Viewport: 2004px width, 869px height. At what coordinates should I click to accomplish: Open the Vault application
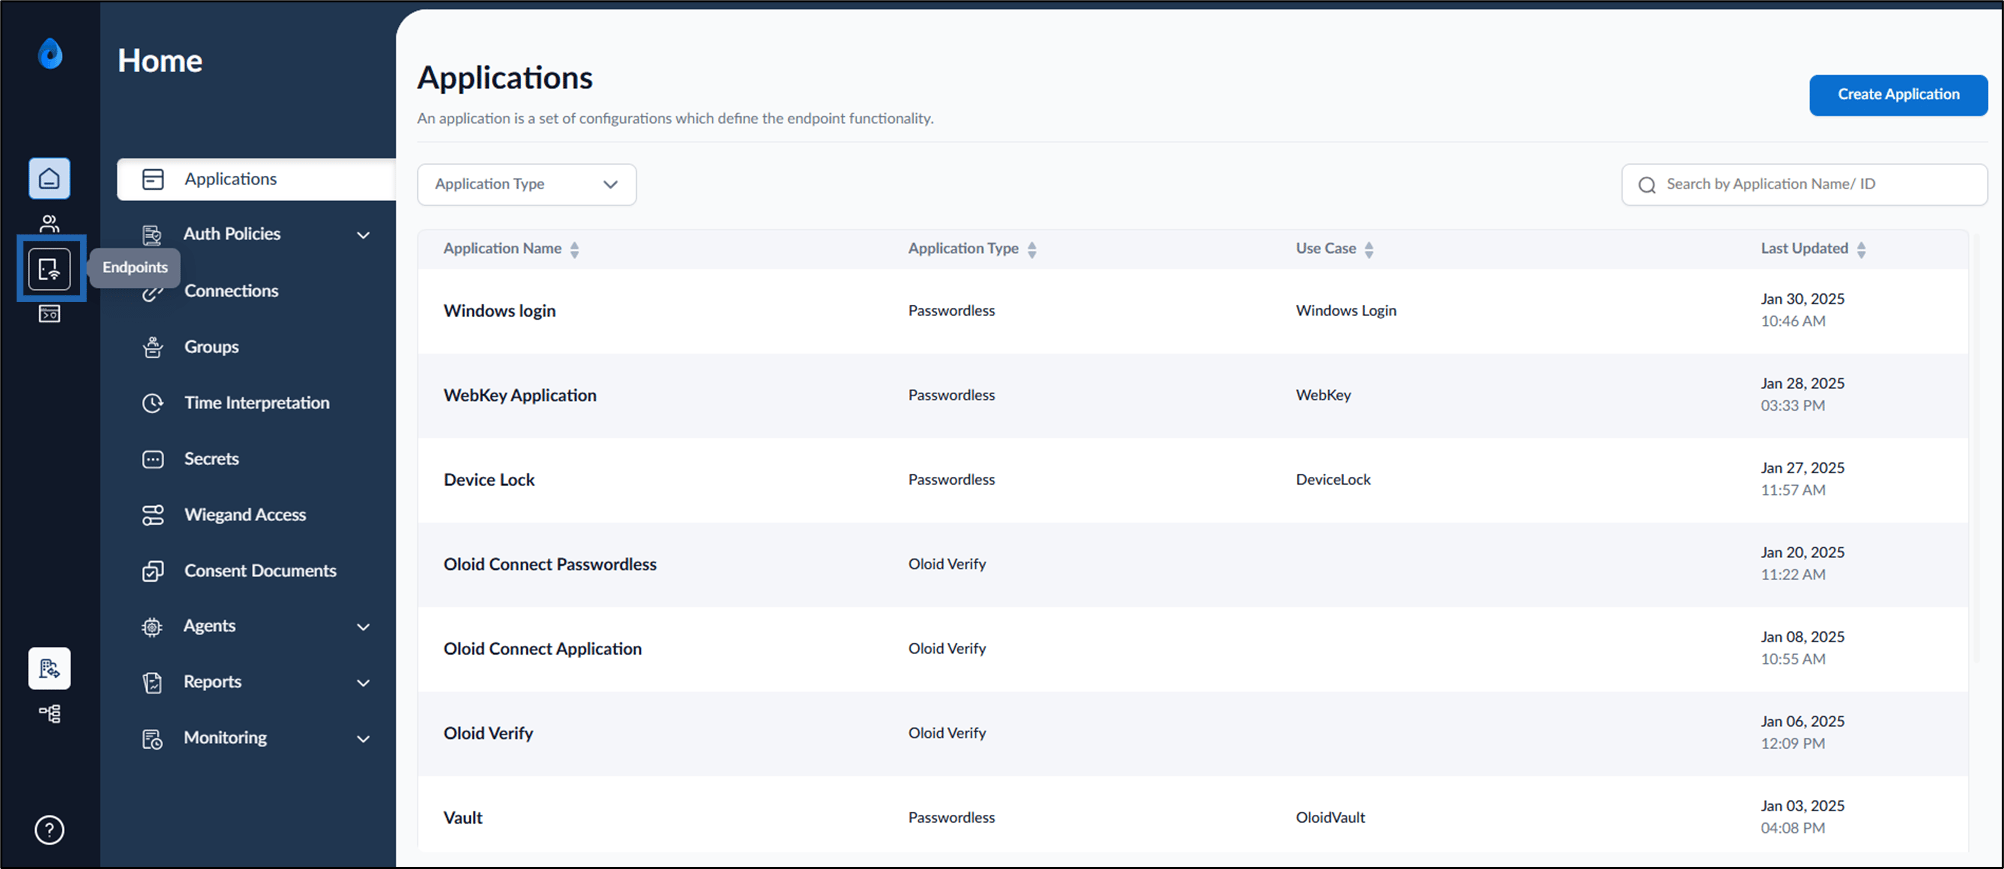click(x=463, y=818)
